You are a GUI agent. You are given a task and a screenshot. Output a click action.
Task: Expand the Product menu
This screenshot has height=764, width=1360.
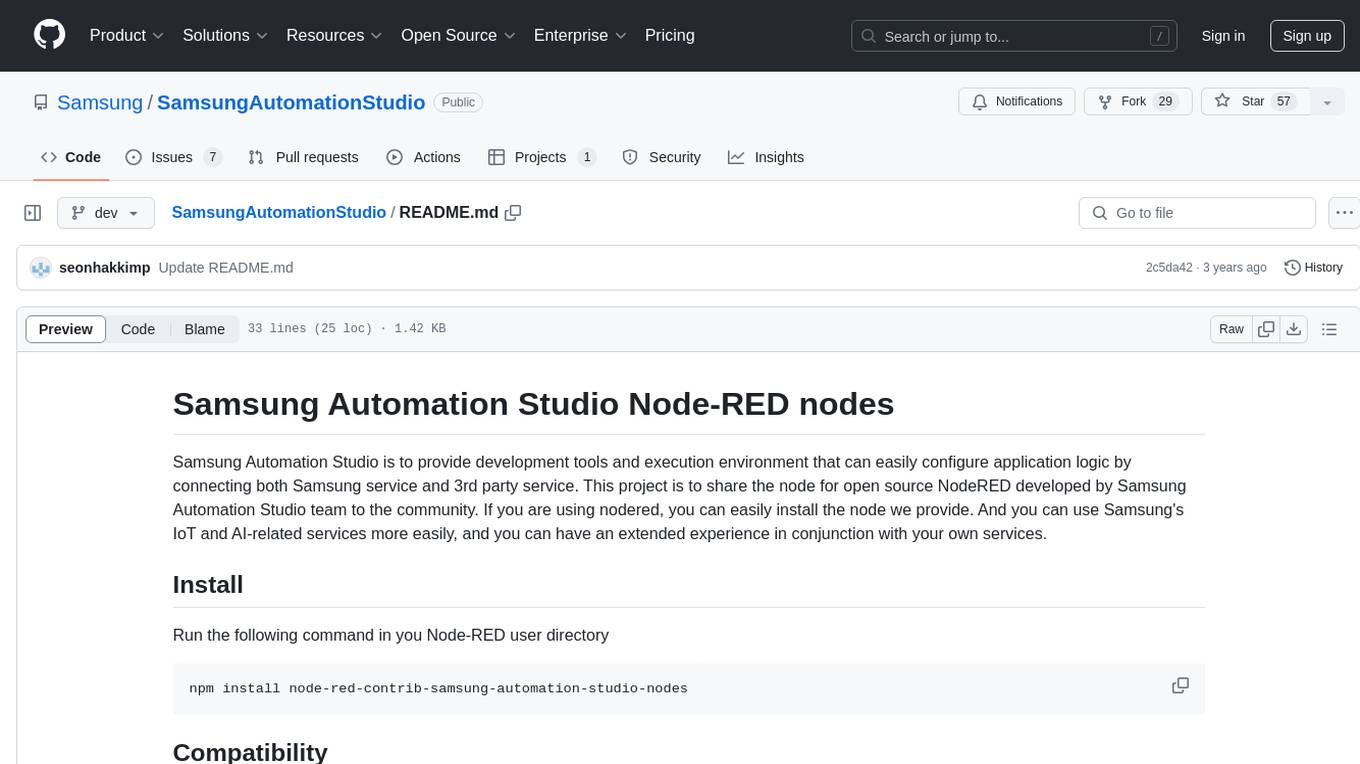click(127, 35)
